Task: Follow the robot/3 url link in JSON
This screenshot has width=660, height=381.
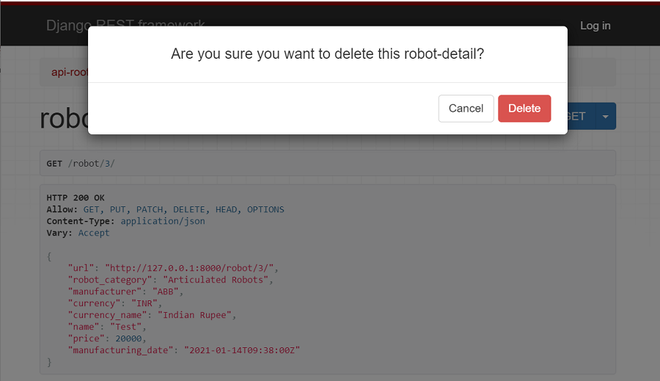Action: point(189,268)
